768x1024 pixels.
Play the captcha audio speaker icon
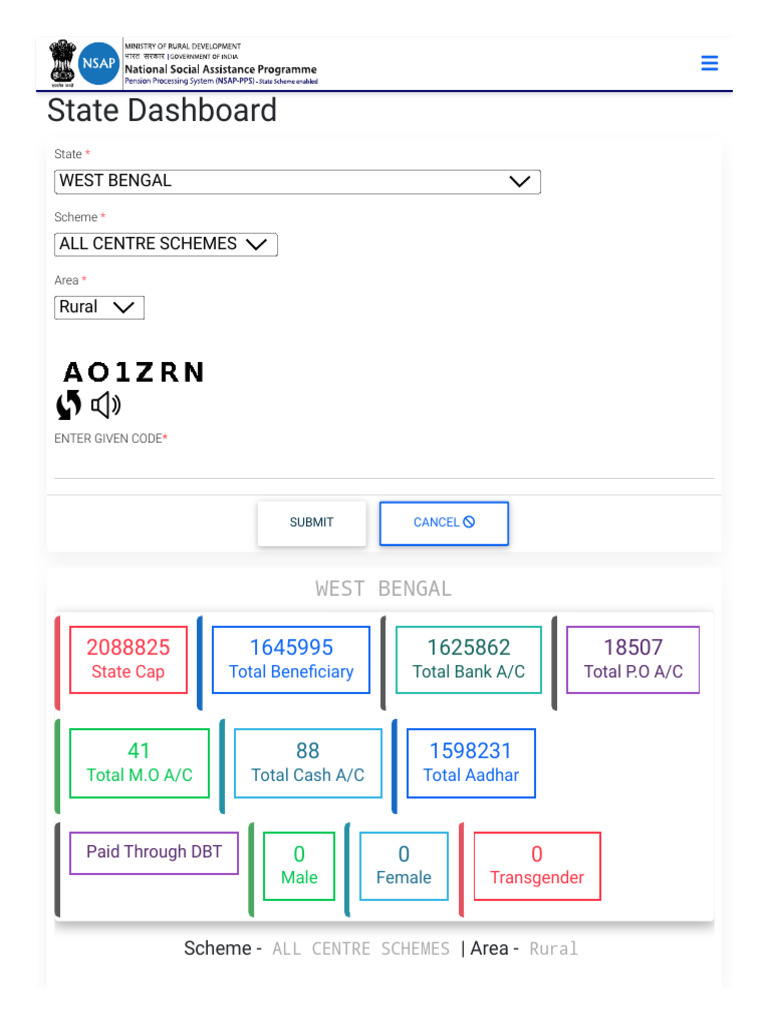105,406
